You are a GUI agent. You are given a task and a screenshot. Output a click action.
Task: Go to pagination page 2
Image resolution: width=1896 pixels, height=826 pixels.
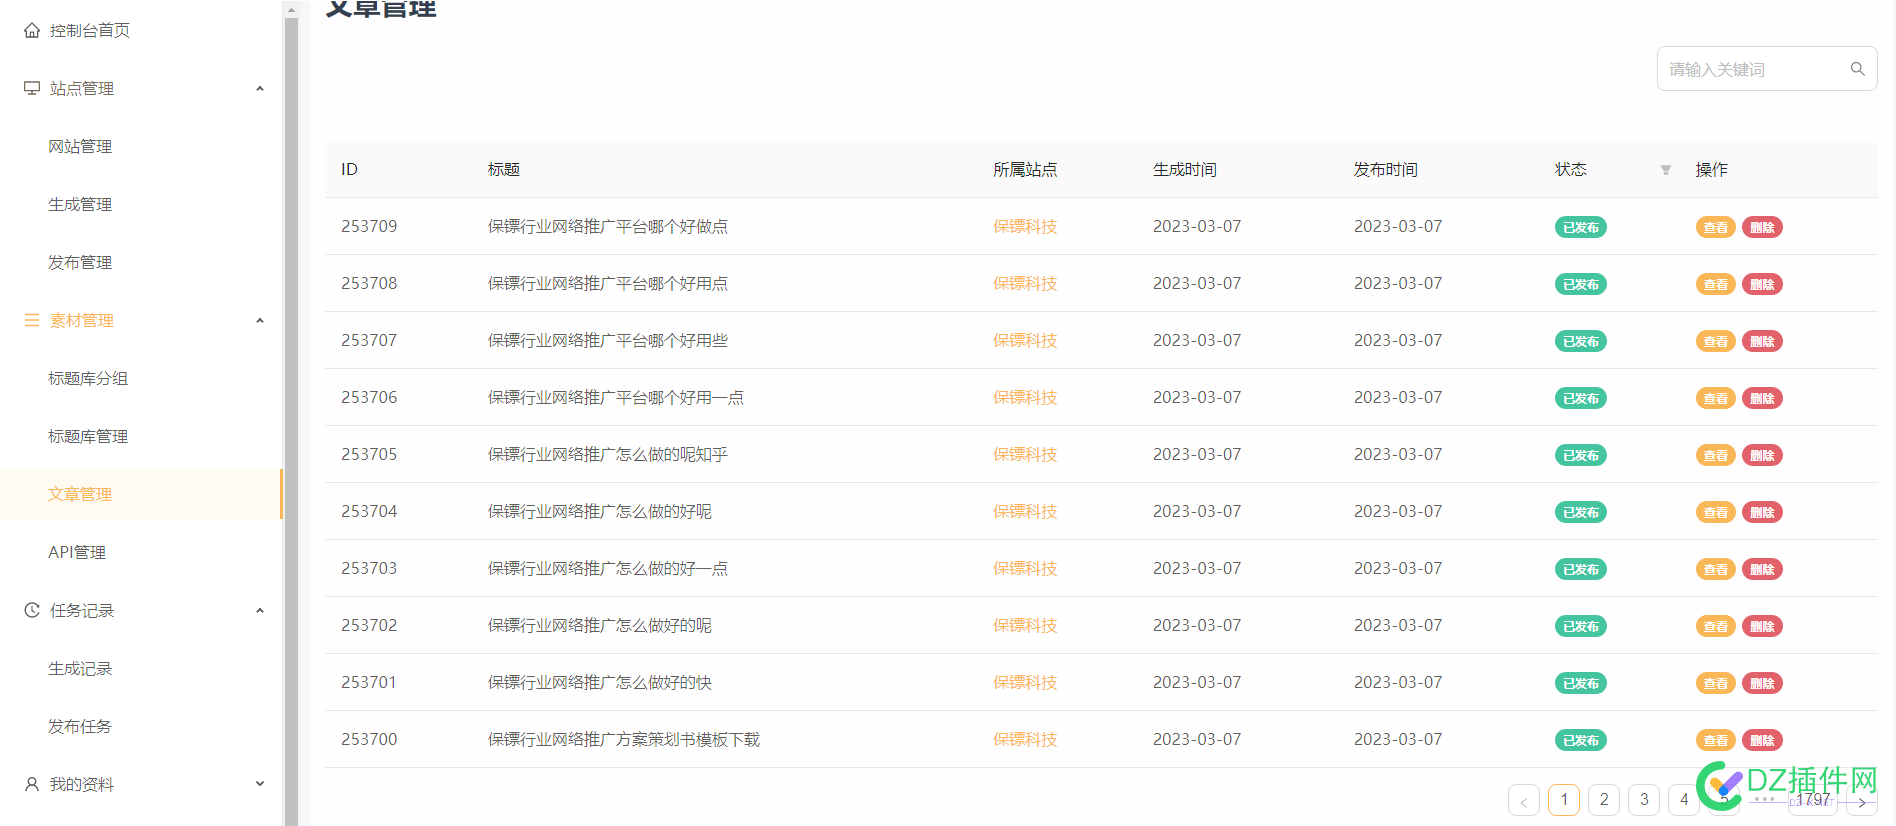tap(1604, 800)
